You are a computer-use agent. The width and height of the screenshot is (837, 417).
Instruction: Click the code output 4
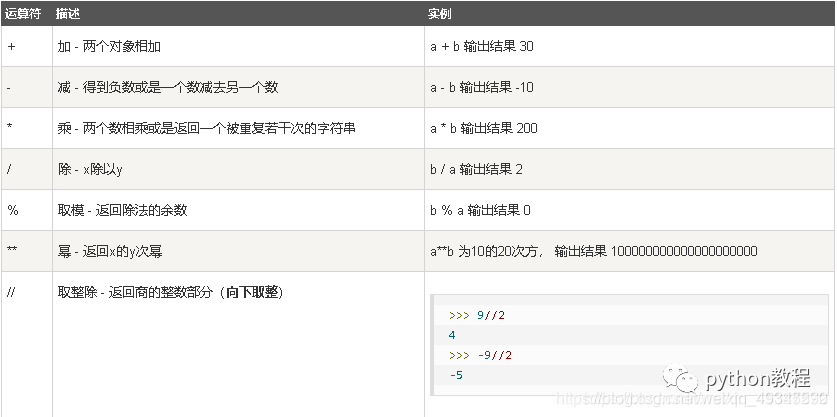click(453, 335)
